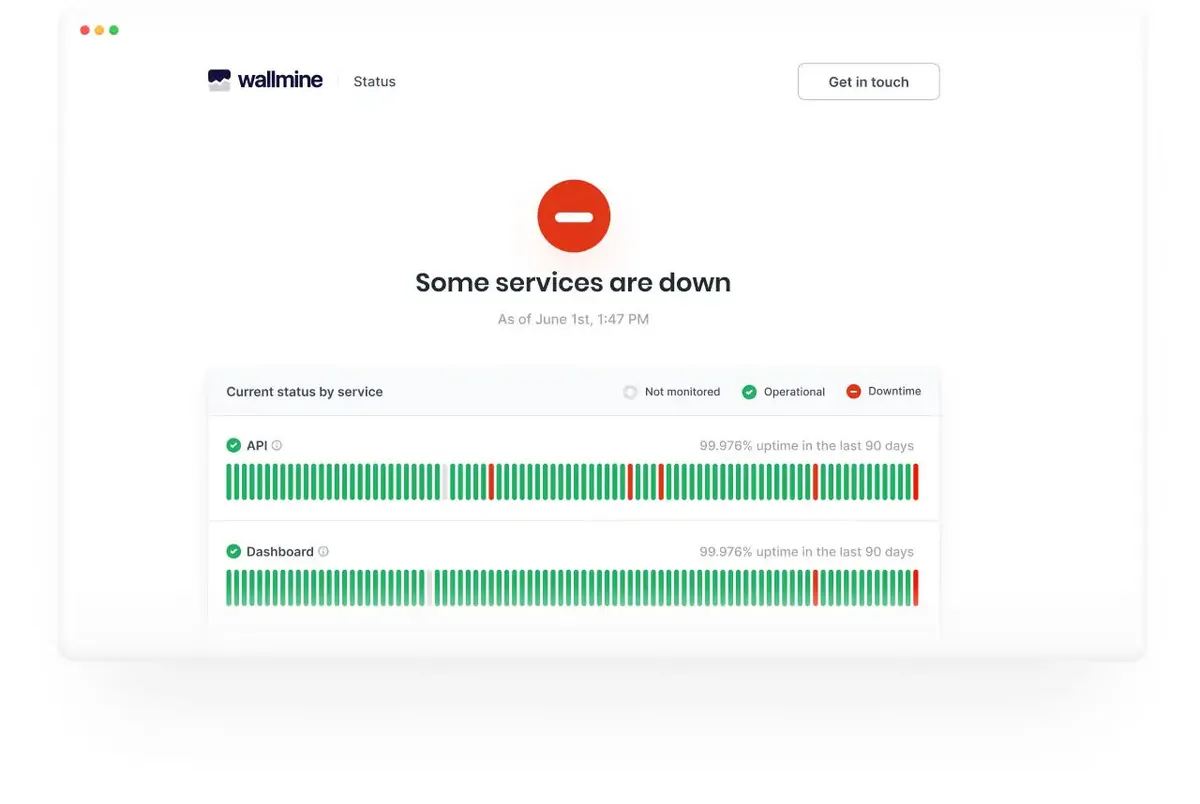The height and width of the screenshot is (804, 1200).
Task: Click the grey not-monitored bar in Dashboard timeline
Action: point(430,588)
